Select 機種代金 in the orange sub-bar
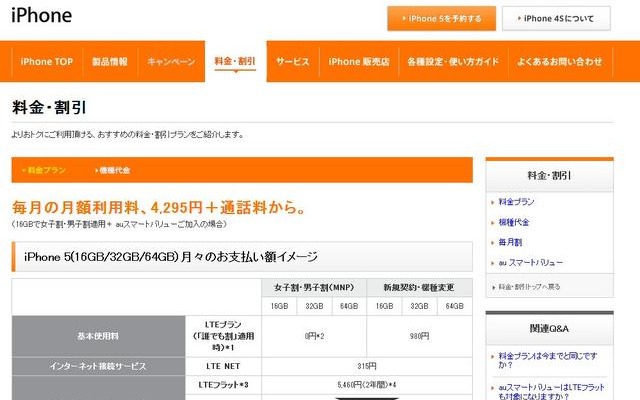 113,170
